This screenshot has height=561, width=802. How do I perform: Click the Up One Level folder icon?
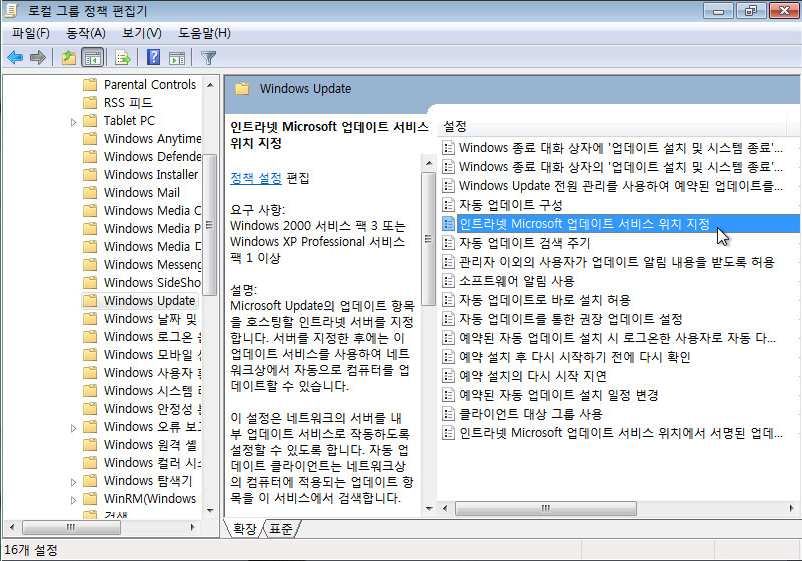68,57
